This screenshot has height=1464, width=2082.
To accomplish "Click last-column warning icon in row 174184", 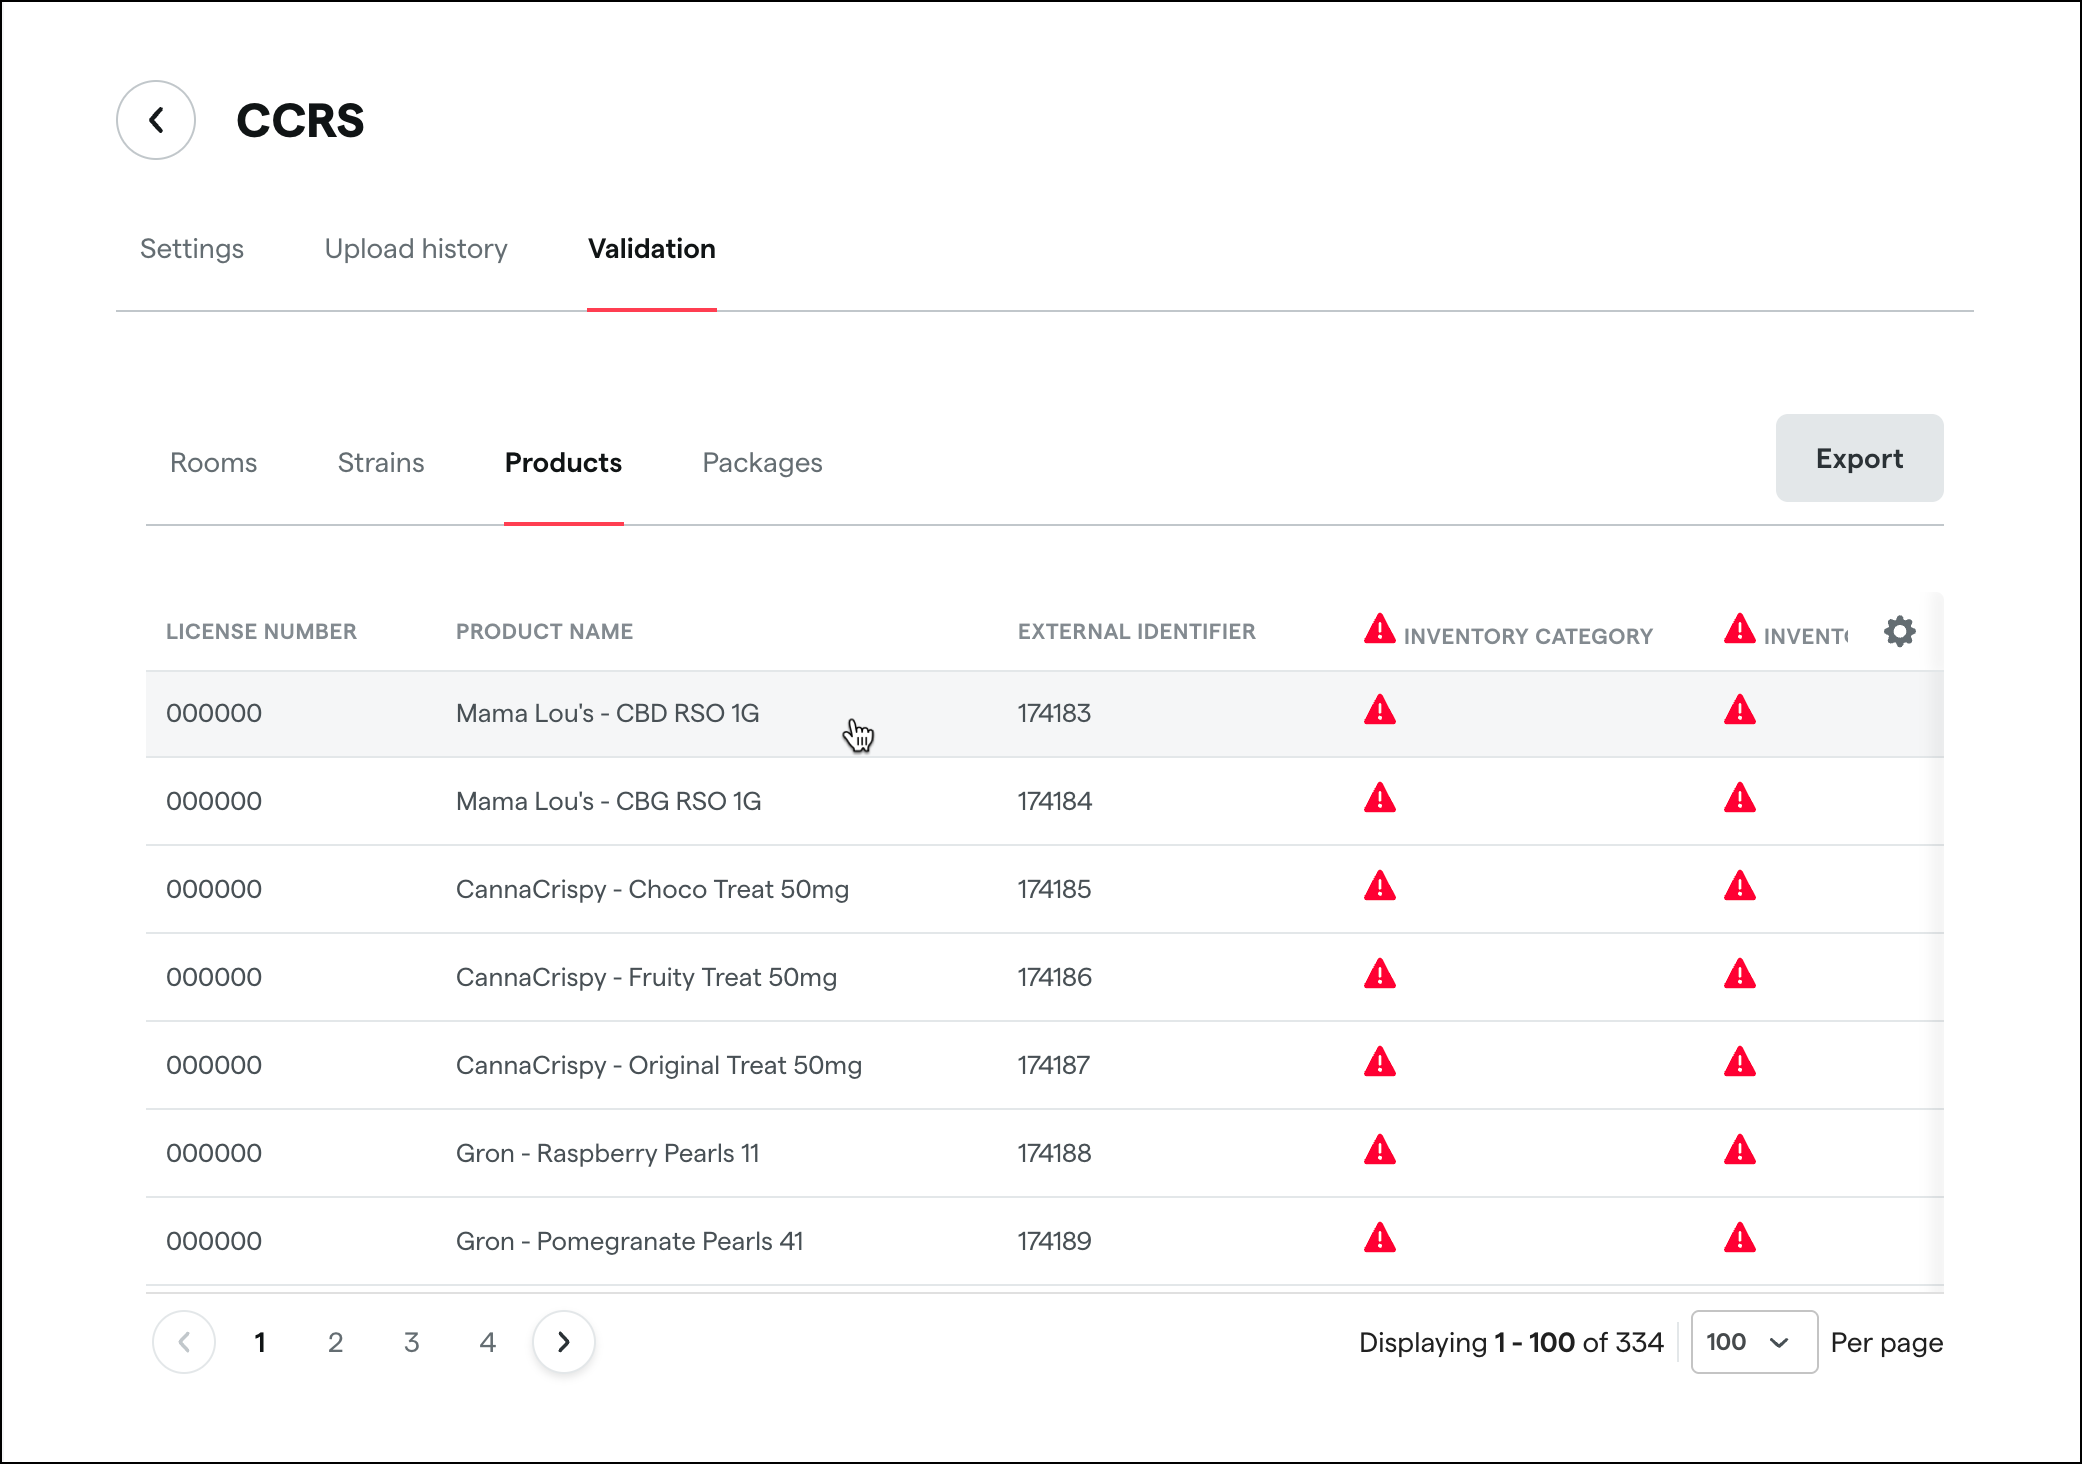I will (x=1739, y=798).
